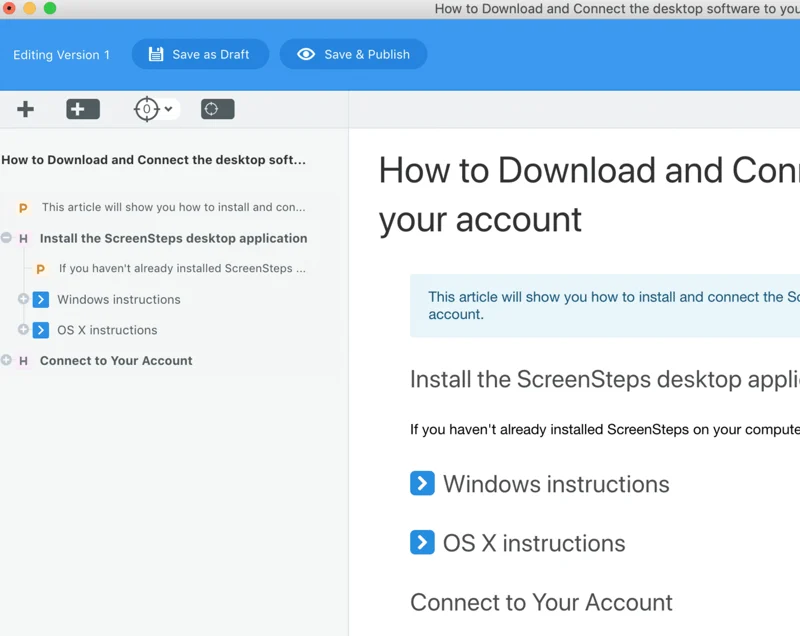The width and height of the screenshot is (800, 636).
Task: Click the green maximize window button
Action: click(50, 8)
